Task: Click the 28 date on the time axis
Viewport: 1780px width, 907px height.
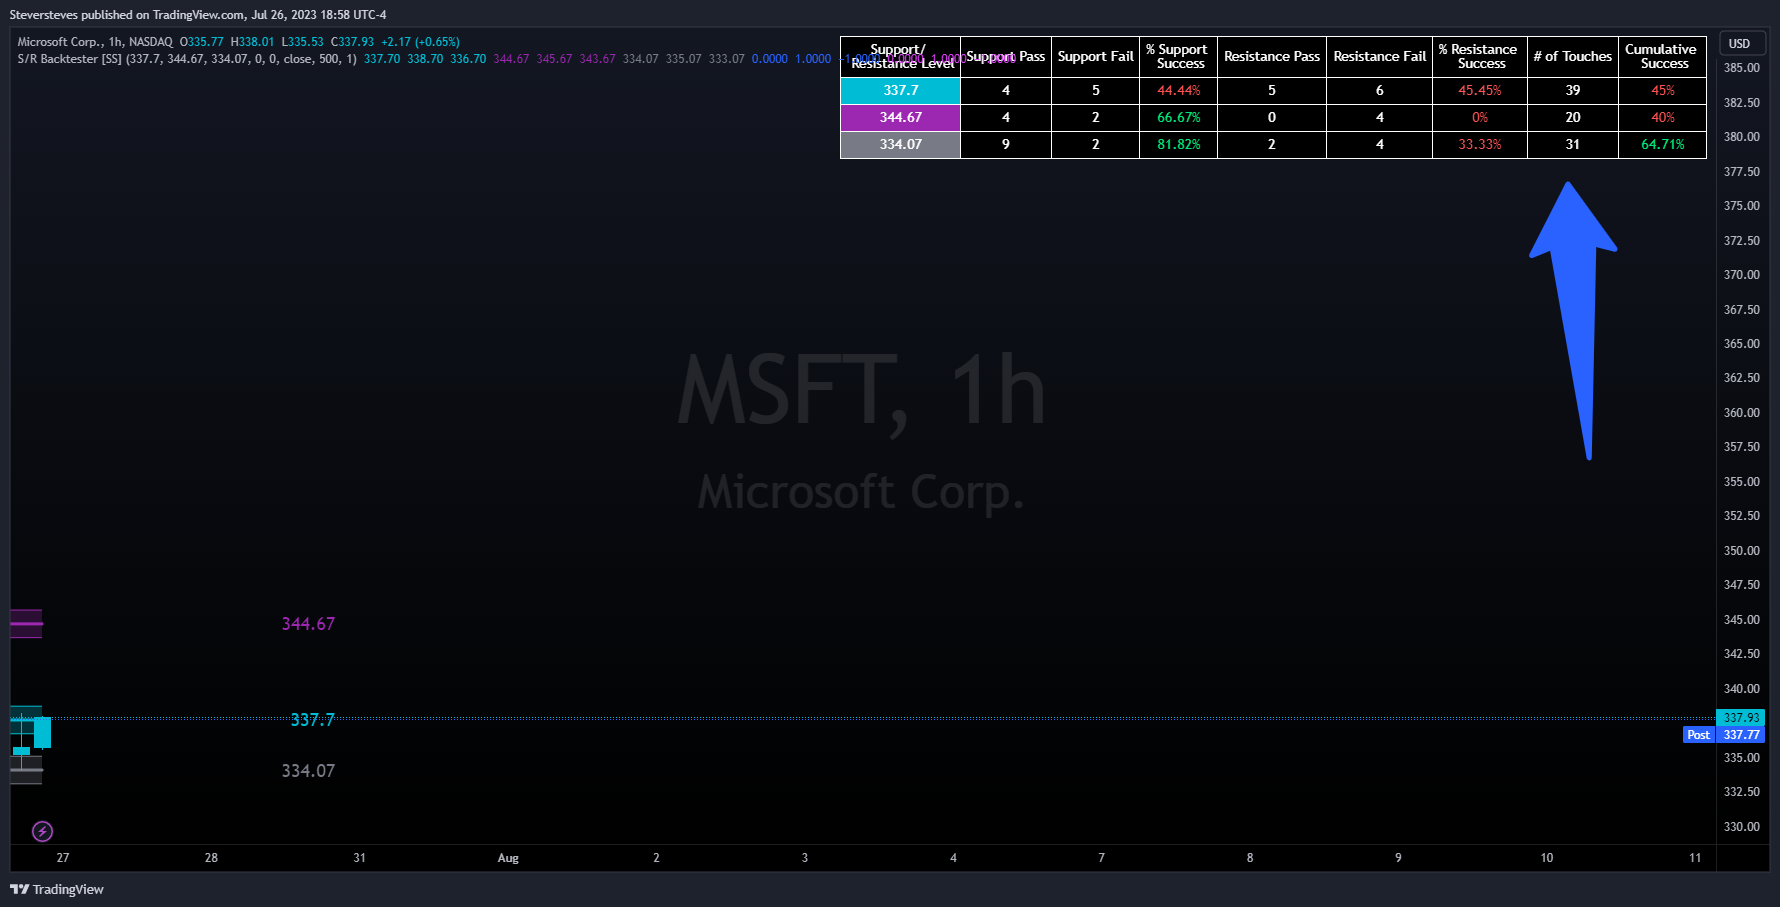Action: (211, 858)
